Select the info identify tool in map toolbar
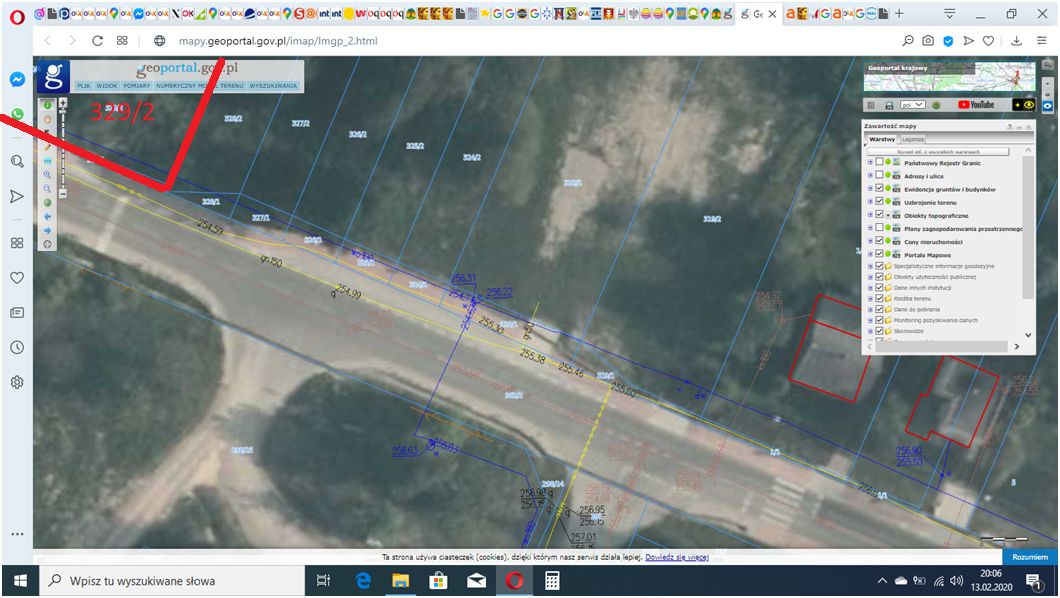This screenshot has width=1060, height=598. (x=47, y=105)
